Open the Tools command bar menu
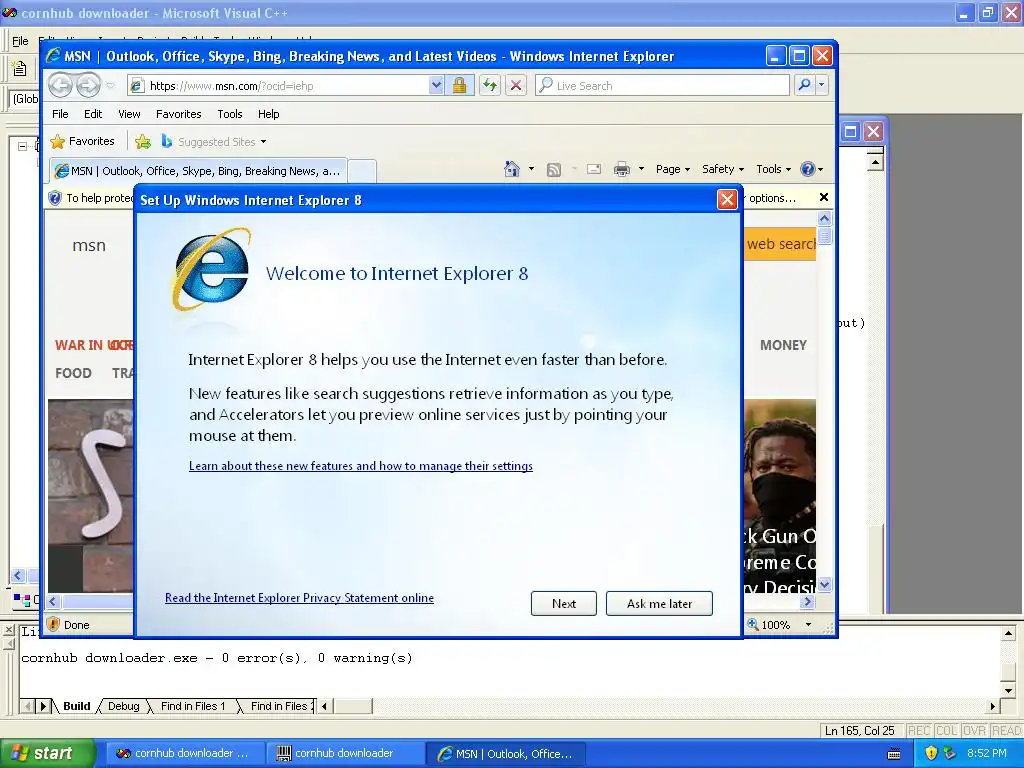 773,169
